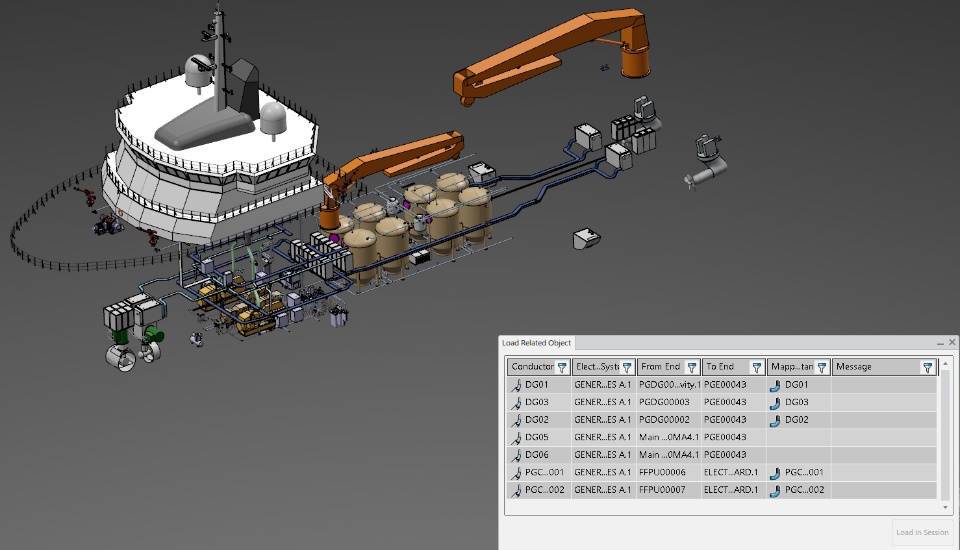Click the mapped cable icon for PGC...002

(x=775, y=490)
